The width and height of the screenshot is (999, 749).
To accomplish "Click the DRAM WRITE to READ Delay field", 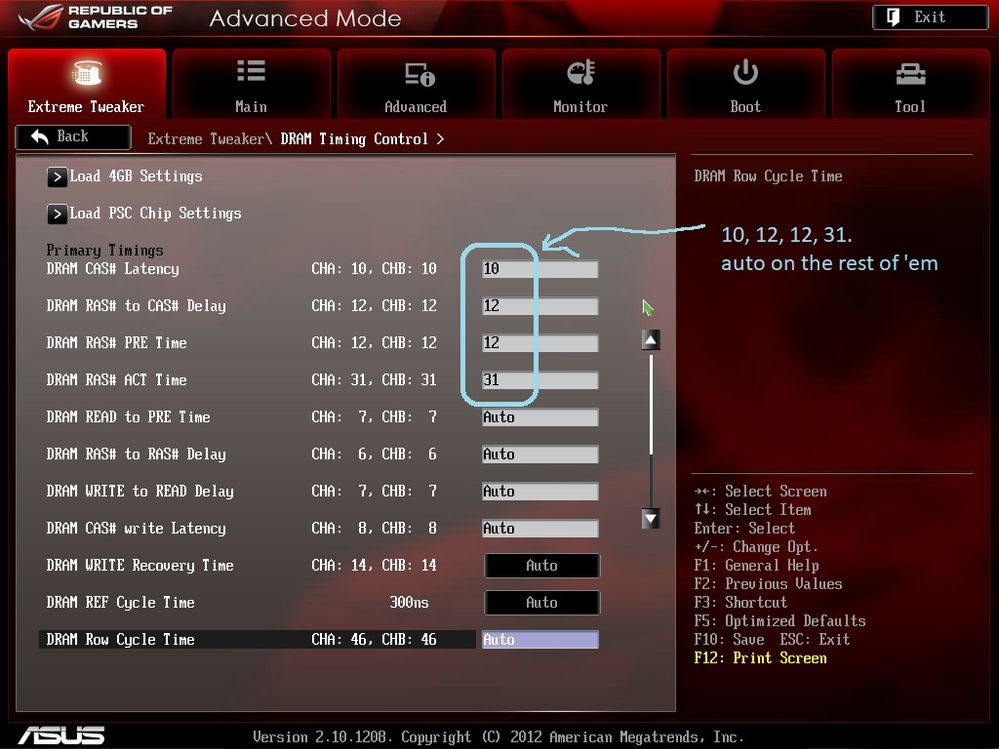I will point(540,491).
